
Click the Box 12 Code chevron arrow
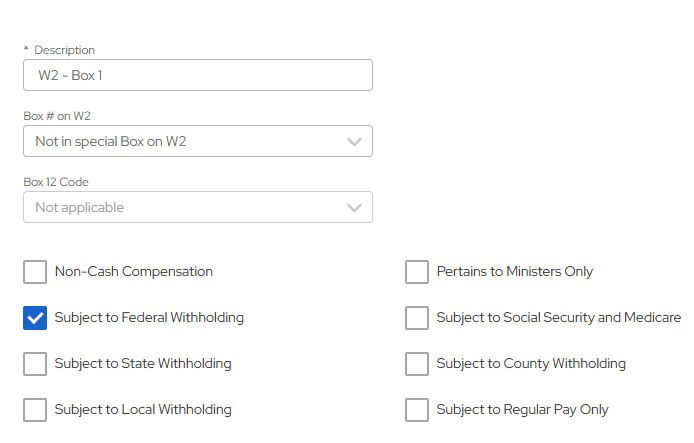[x=354, y=208]
